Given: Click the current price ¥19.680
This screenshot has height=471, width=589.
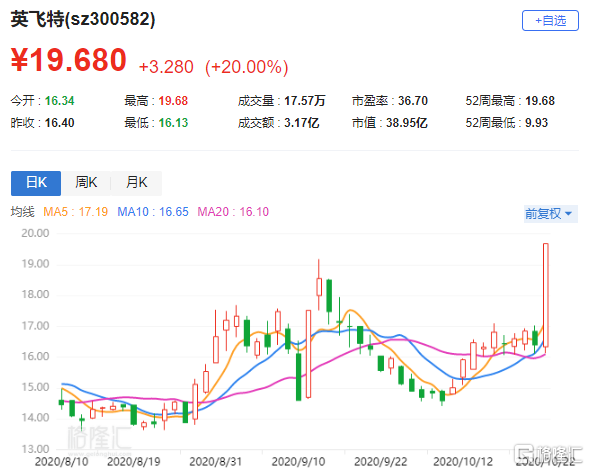Looking at the screenshot, I should pos(69,60).
